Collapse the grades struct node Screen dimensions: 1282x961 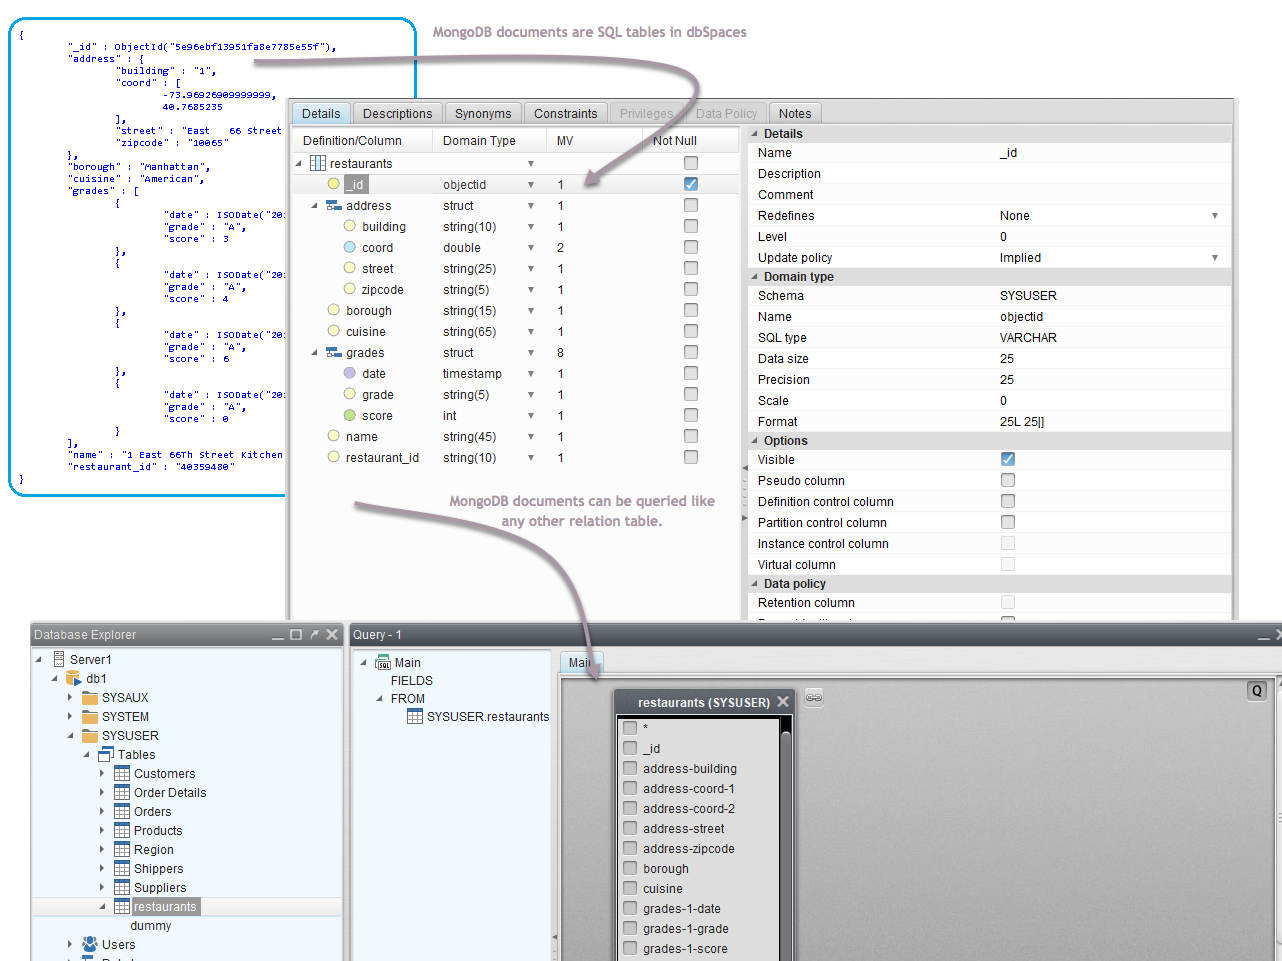tap(315, 353)
